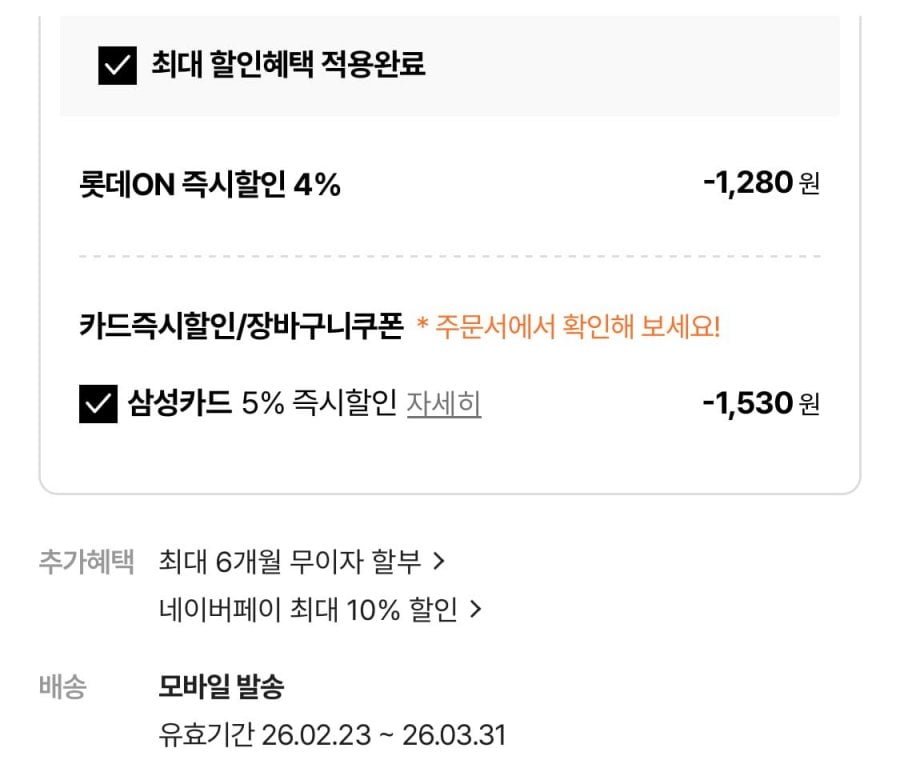Image resolution: width=900 pixels, height=776 pixels.
Task: Click the 카드즉시할인/장바구니쿠폰 heading
Action: (x=241, y=328)
